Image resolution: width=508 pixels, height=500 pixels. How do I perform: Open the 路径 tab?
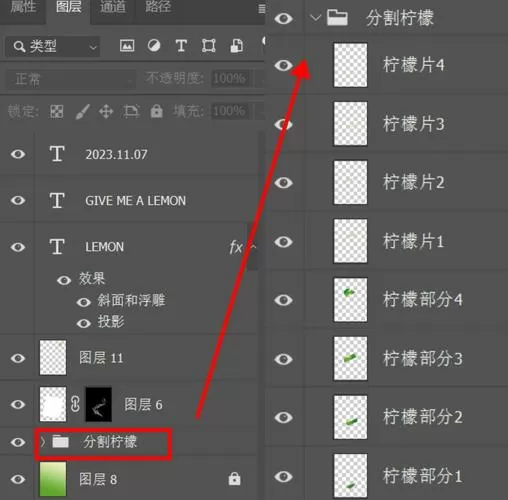pos(158,7)
